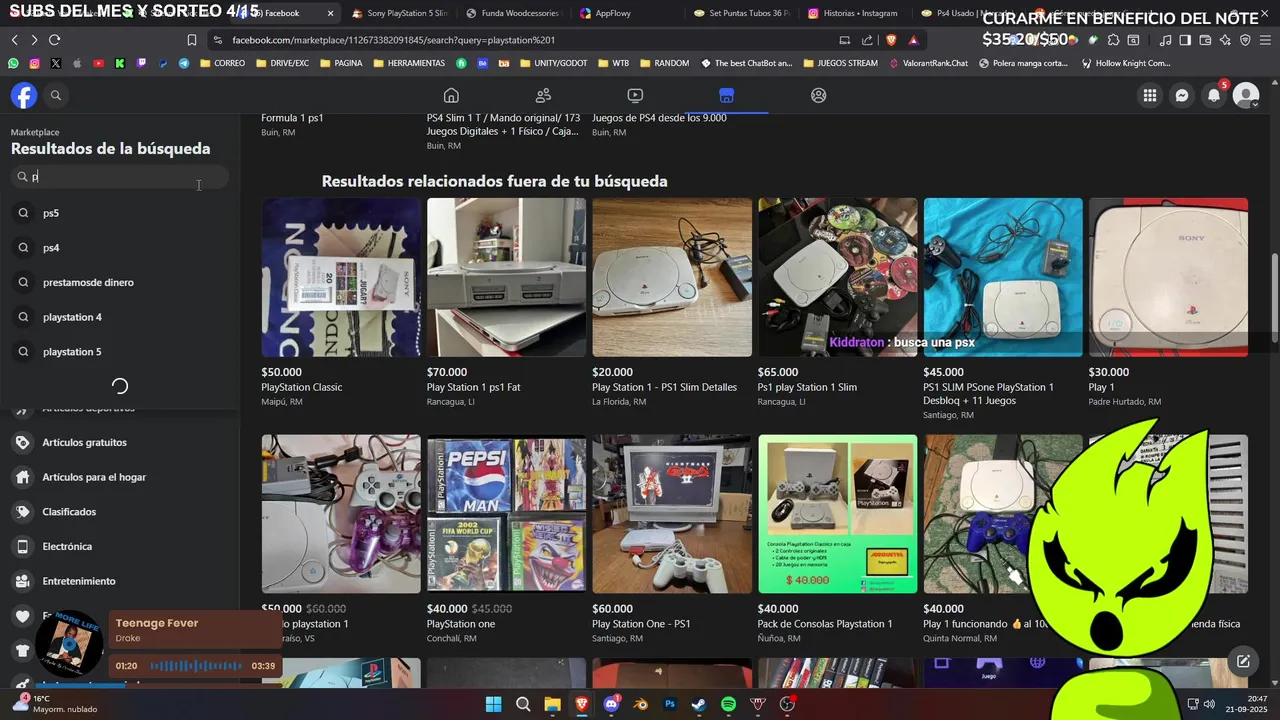Open Discord from the taskbar
The height and width of the screenshot is (720, 1280).
pos(611,704)
